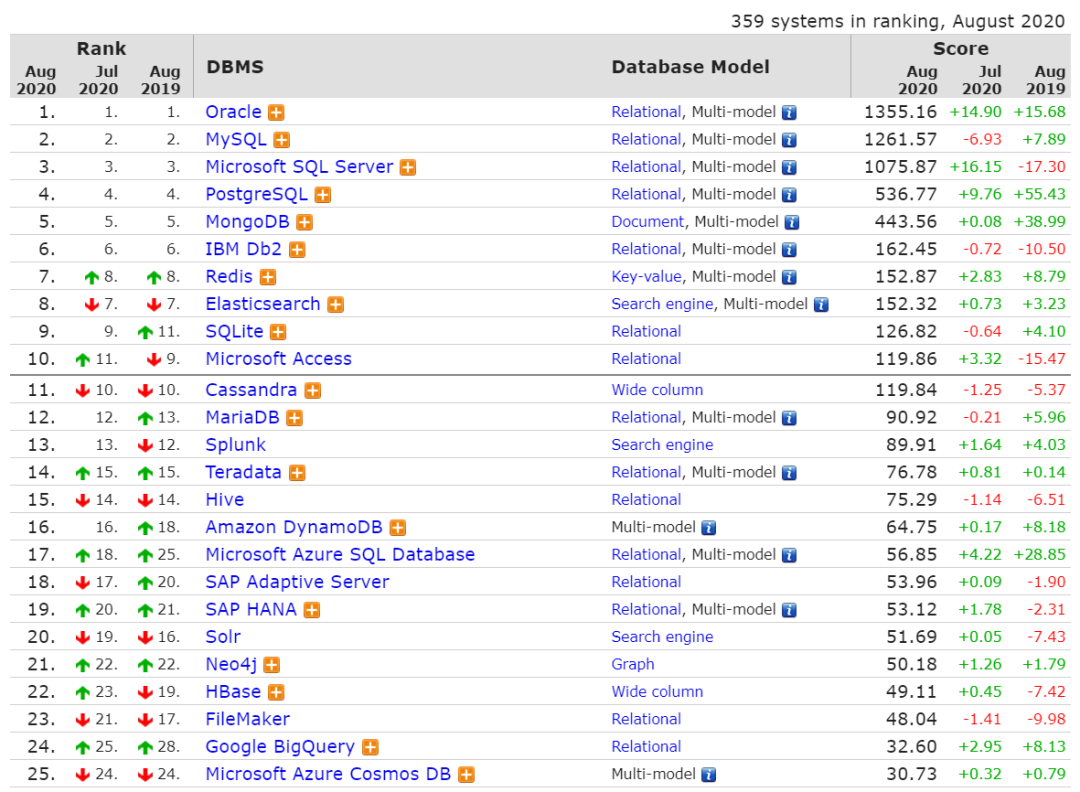Viewport: 1080px width, 792px height.
Task: Open the Solr link
Action: pos(223,636)
